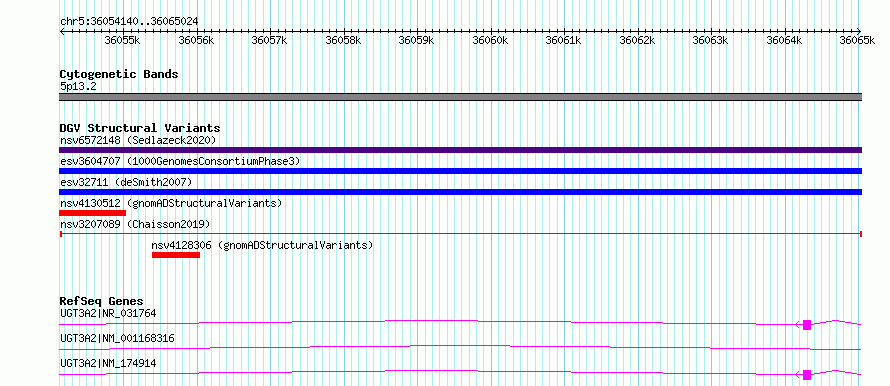Open the esv32711 (deSmith2007) variant label
This screenshot has width=890, height=386.
[x=126, y=182]
